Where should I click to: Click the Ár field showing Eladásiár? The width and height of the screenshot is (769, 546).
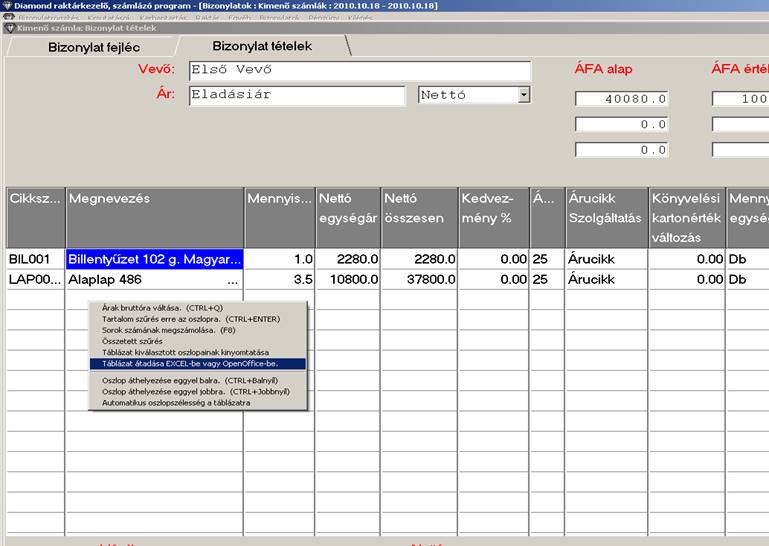click(297, 95)
